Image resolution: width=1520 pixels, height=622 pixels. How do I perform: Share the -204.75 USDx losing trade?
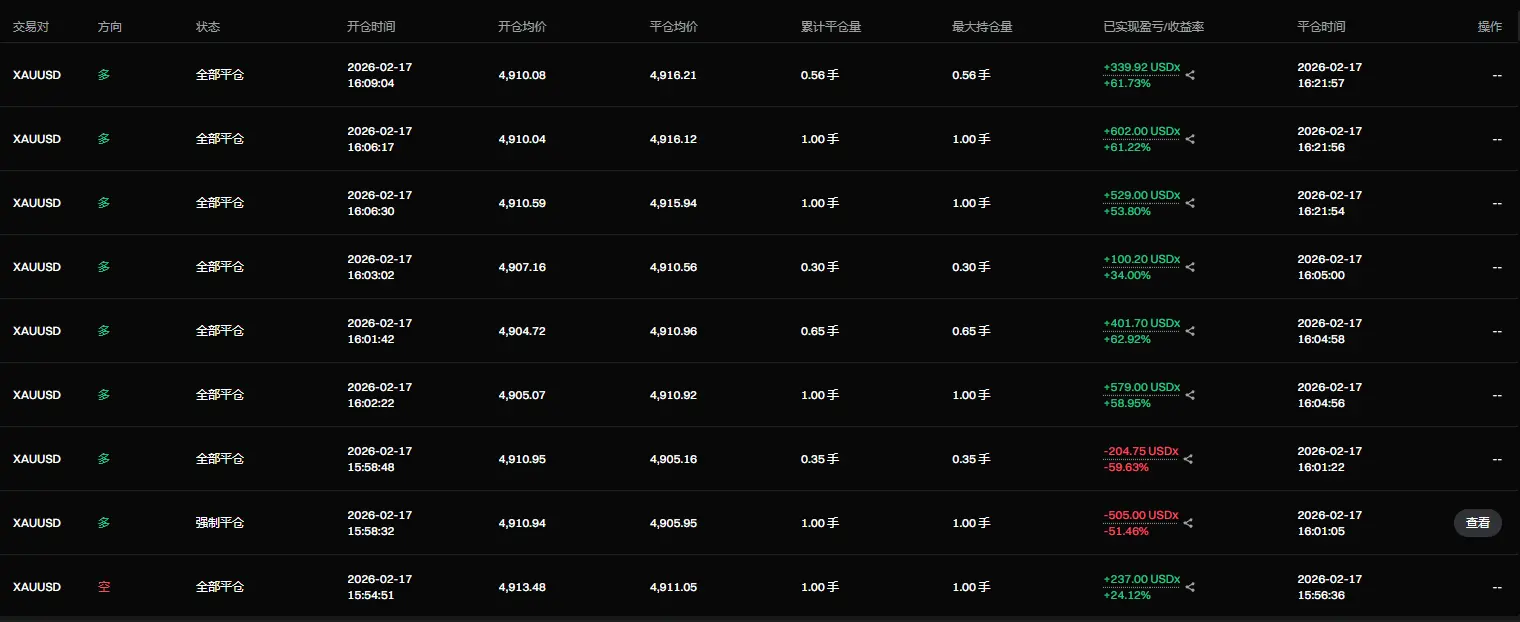click(x=1188, y=459)
